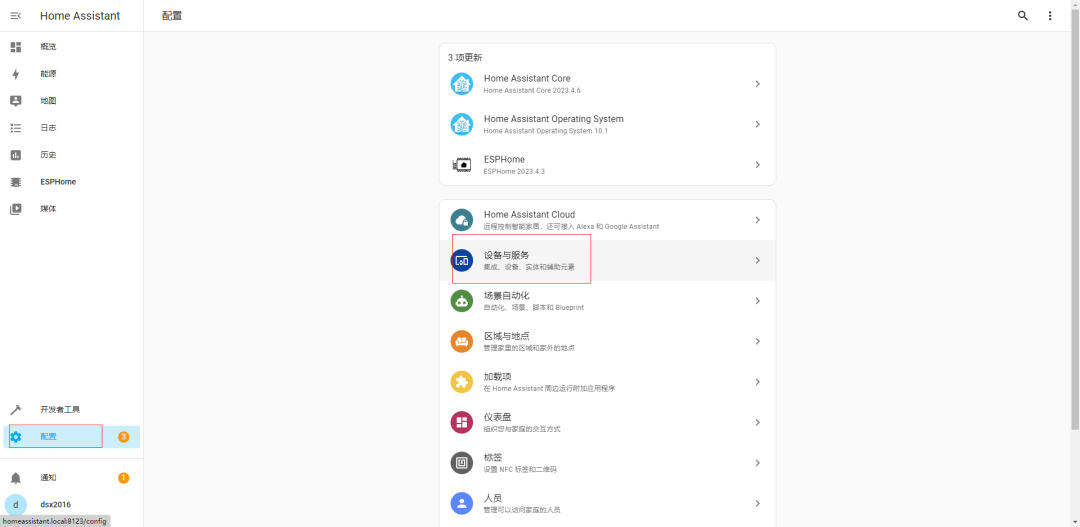The image size is (1080, 527).
Task: Click the Energy lightning bolt icon
Action: point(16,74)
